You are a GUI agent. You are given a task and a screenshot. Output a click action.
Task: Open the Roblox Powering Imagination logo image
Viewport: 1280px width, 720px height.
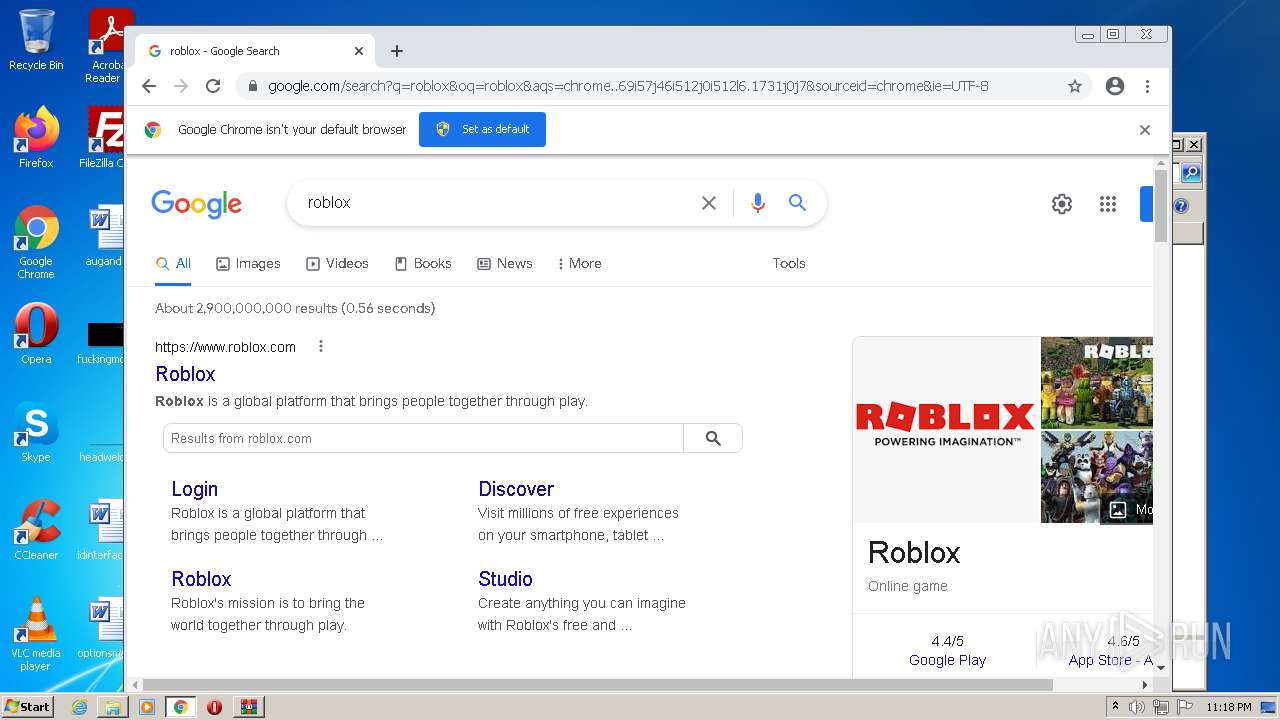point(946,429)
